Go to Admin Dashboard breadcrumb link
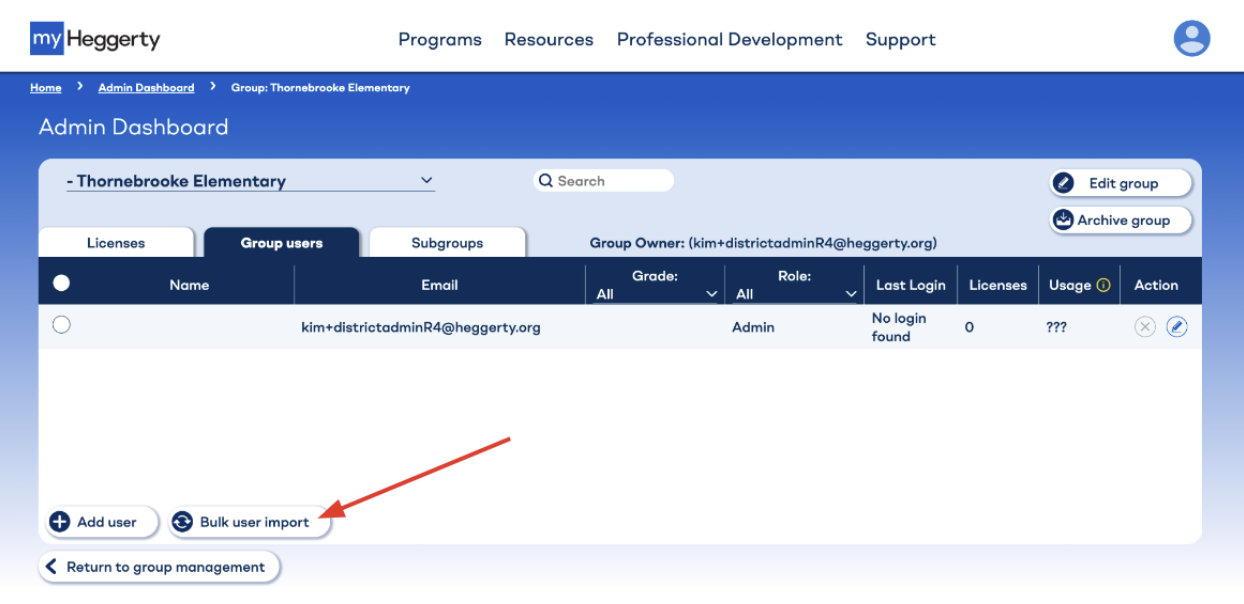 pos(146,88)
